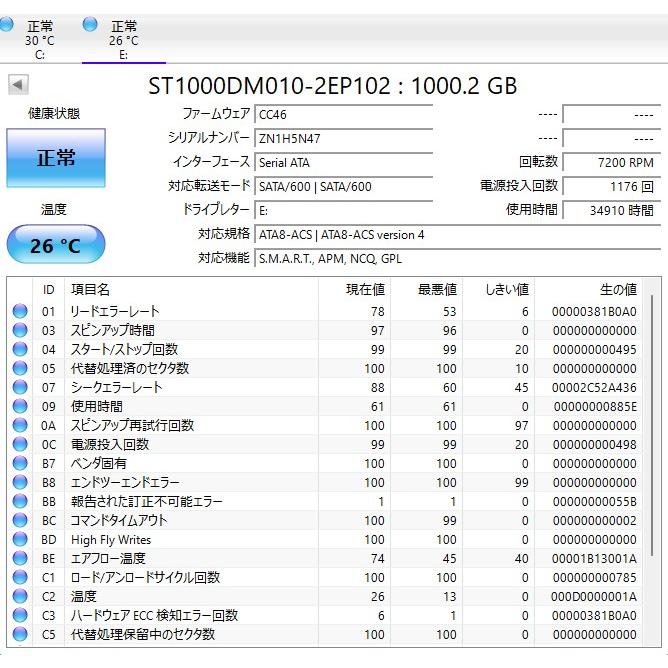Viewport: 668px width, 668px height.
Task: Click the しきい値 column header
Action: (498, 290)
